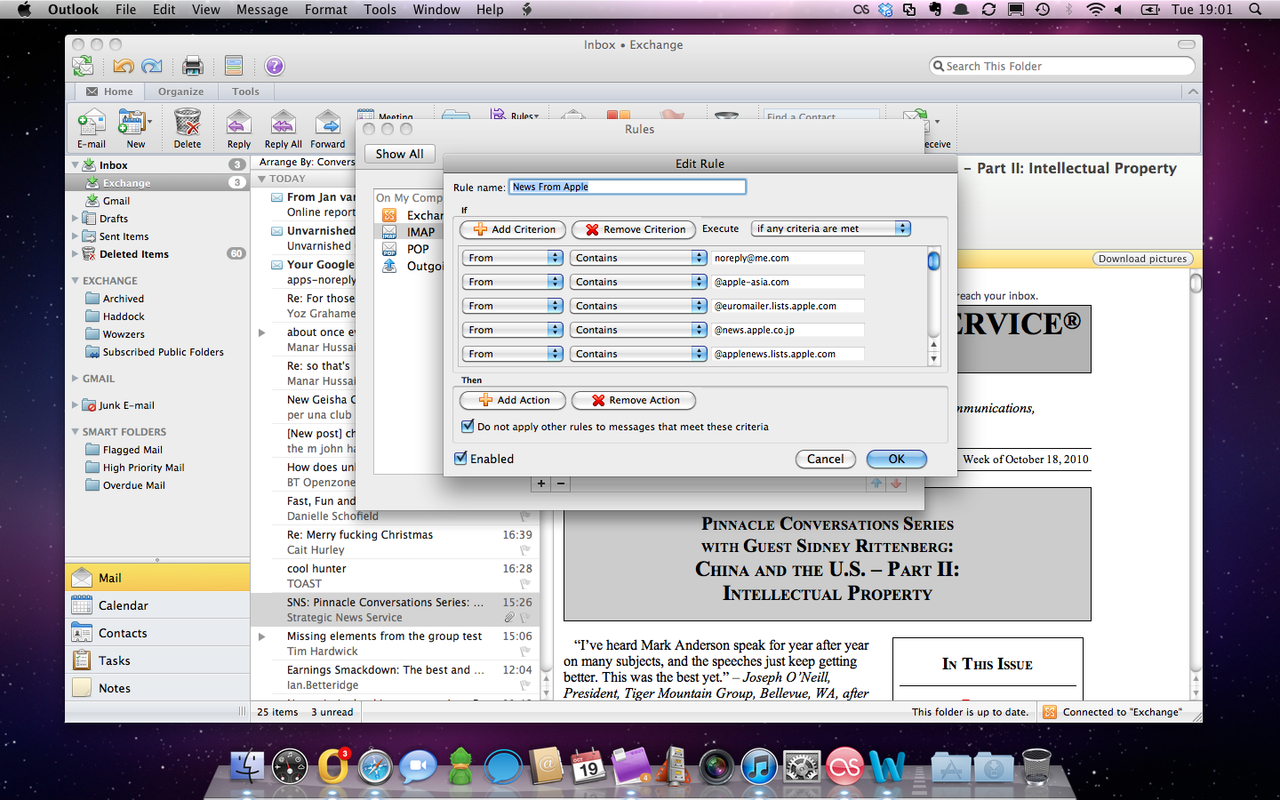Screen dimensions: 1280x800
Task: Open the My Day icon in toolbar
Action: pos(233,66)
